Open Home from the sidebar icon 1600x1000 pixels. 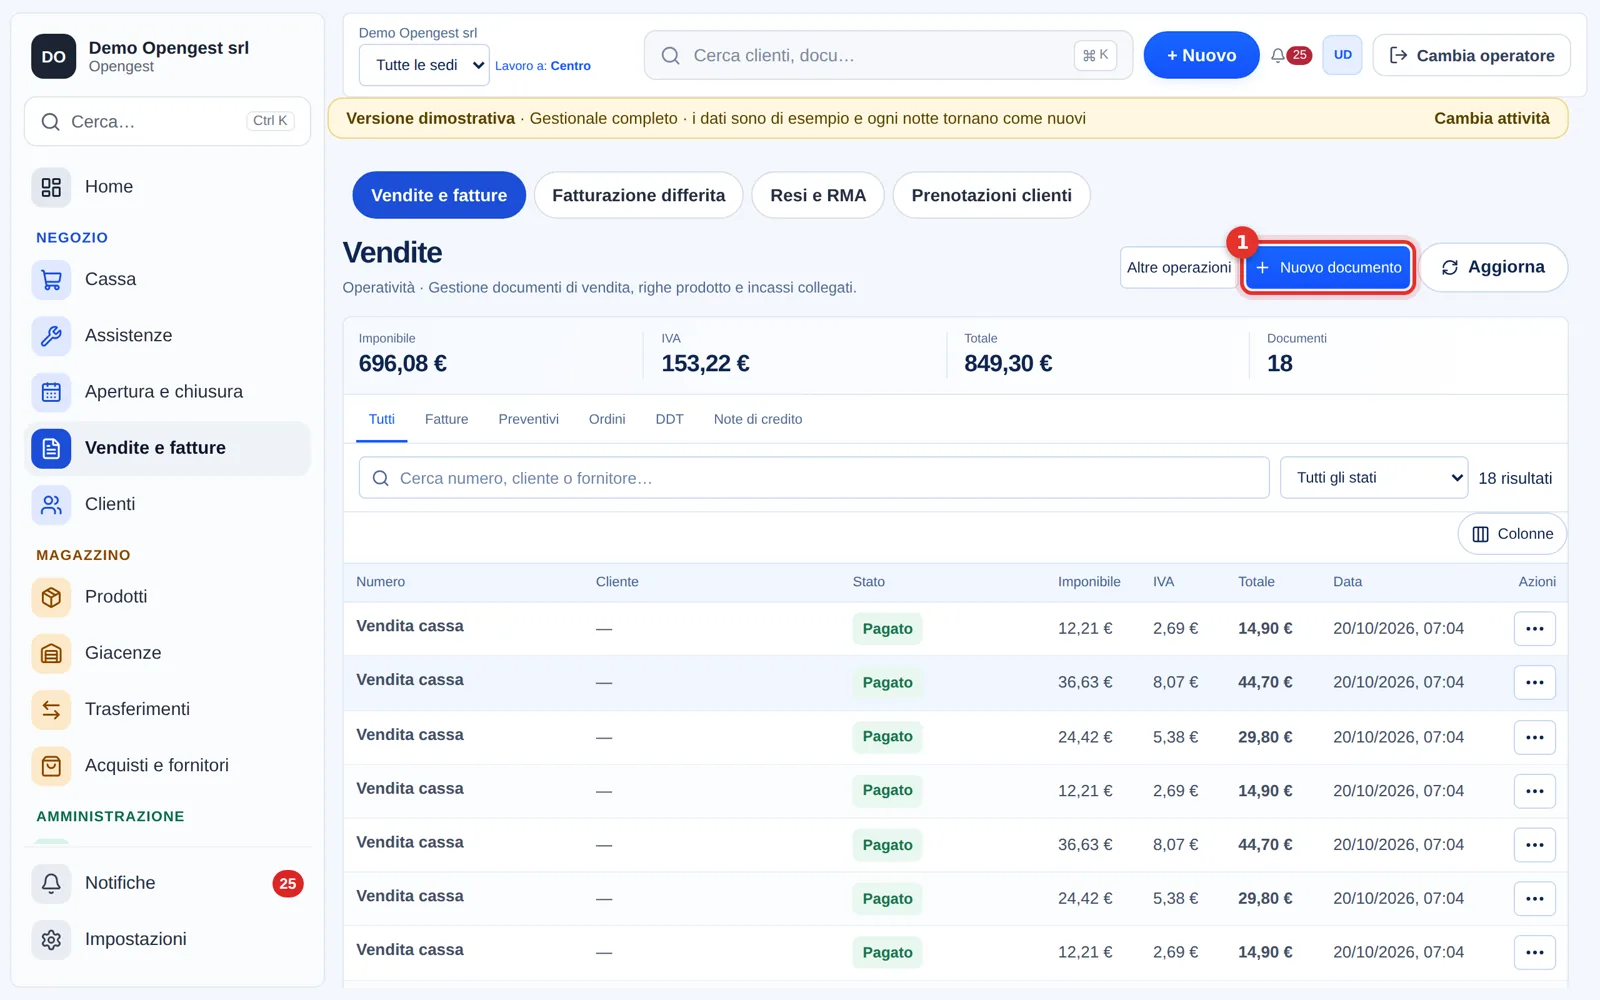[x=51, y=187]
